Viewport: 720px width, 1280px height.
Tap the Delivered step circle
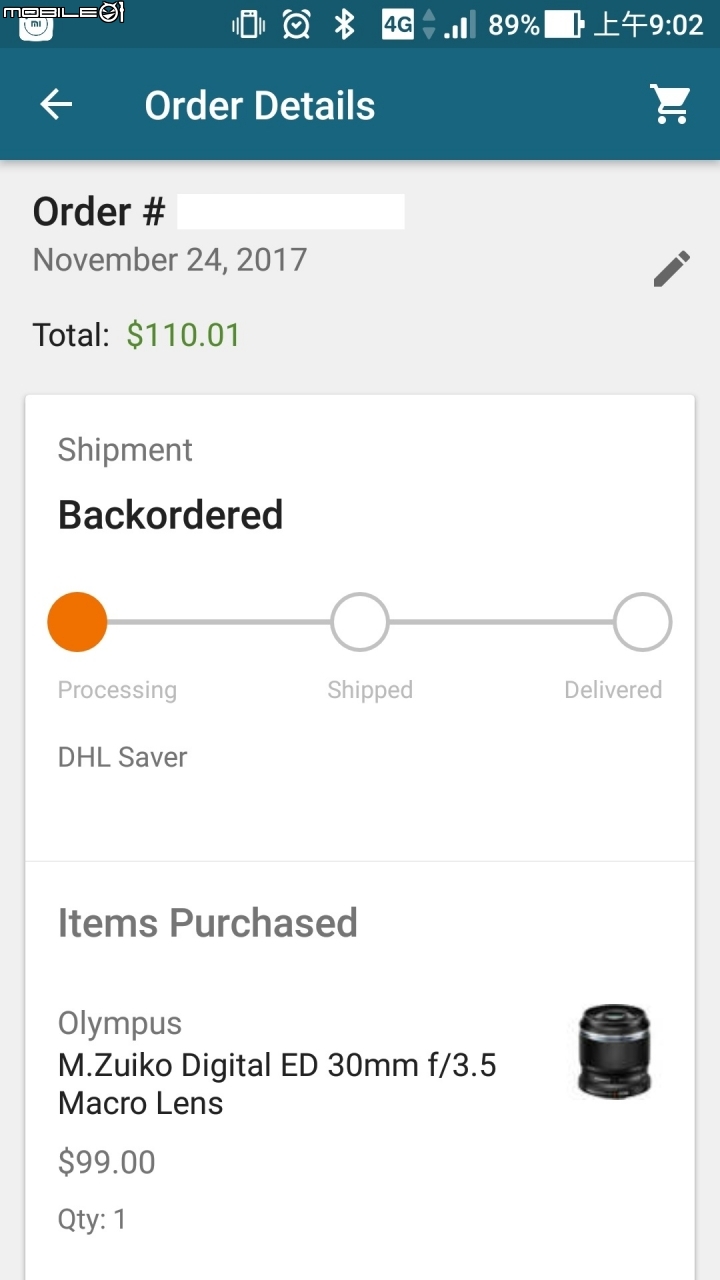[642, 622]
